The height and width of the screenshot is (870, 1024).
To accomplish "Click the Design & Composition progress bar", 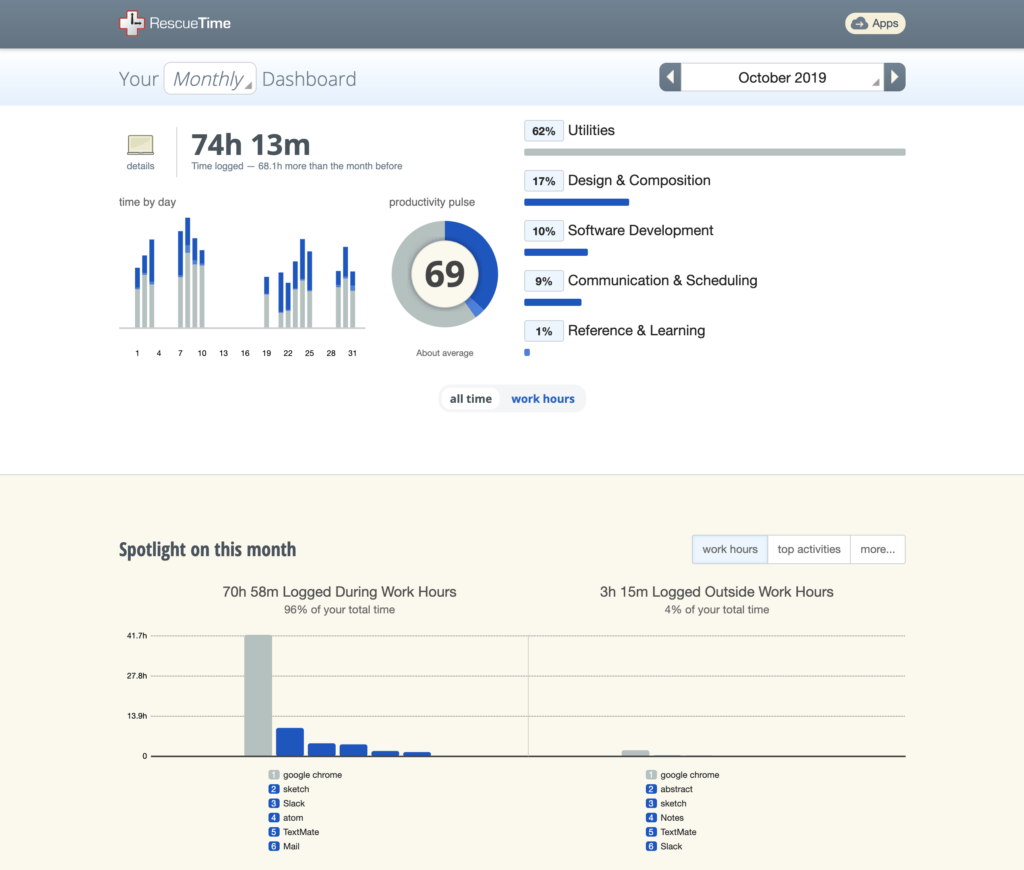I will [x=577, y=202].
